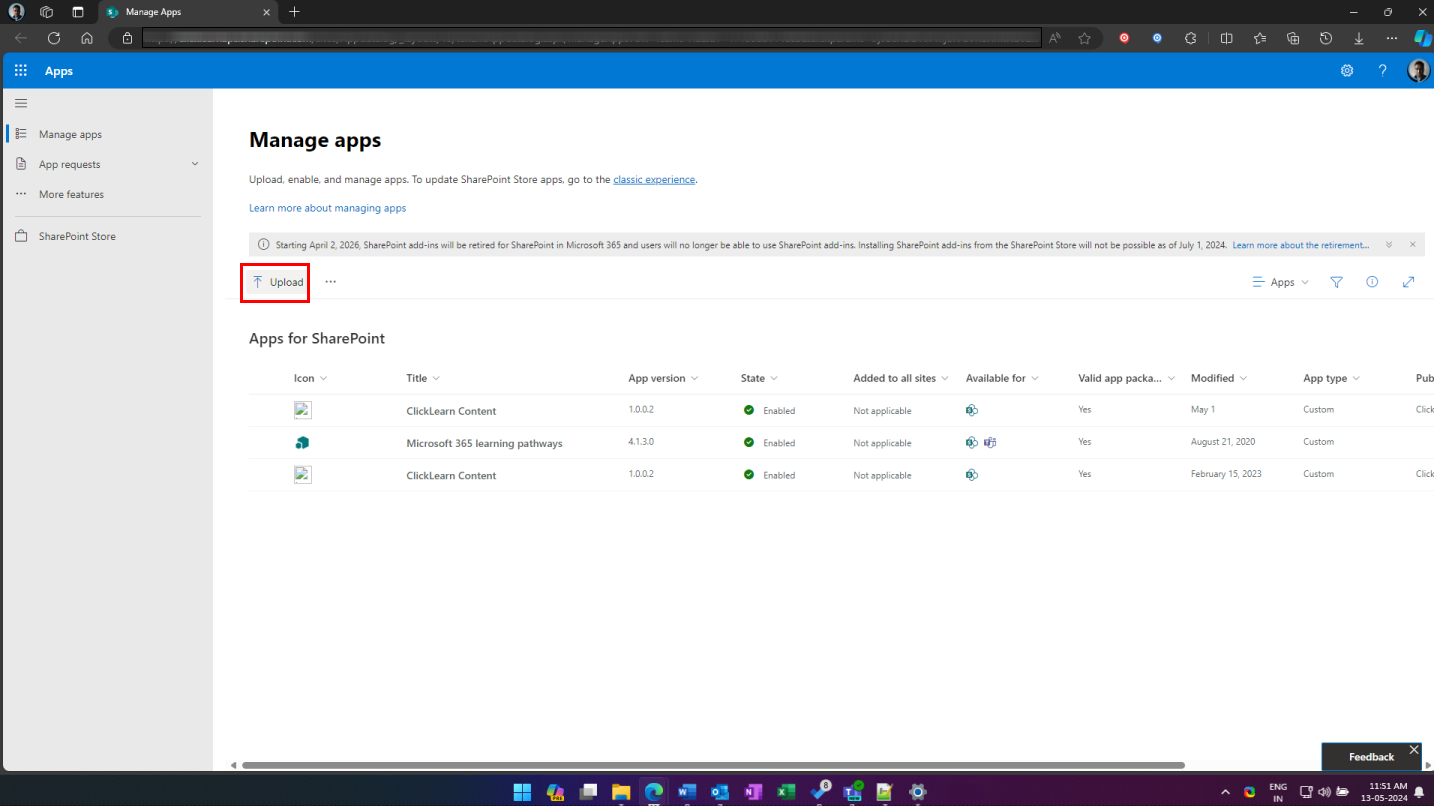Open the Modified column header dropdown
Image resolution: width=1434 pixels, height=806 pixels.
(x=1219, y=378)
